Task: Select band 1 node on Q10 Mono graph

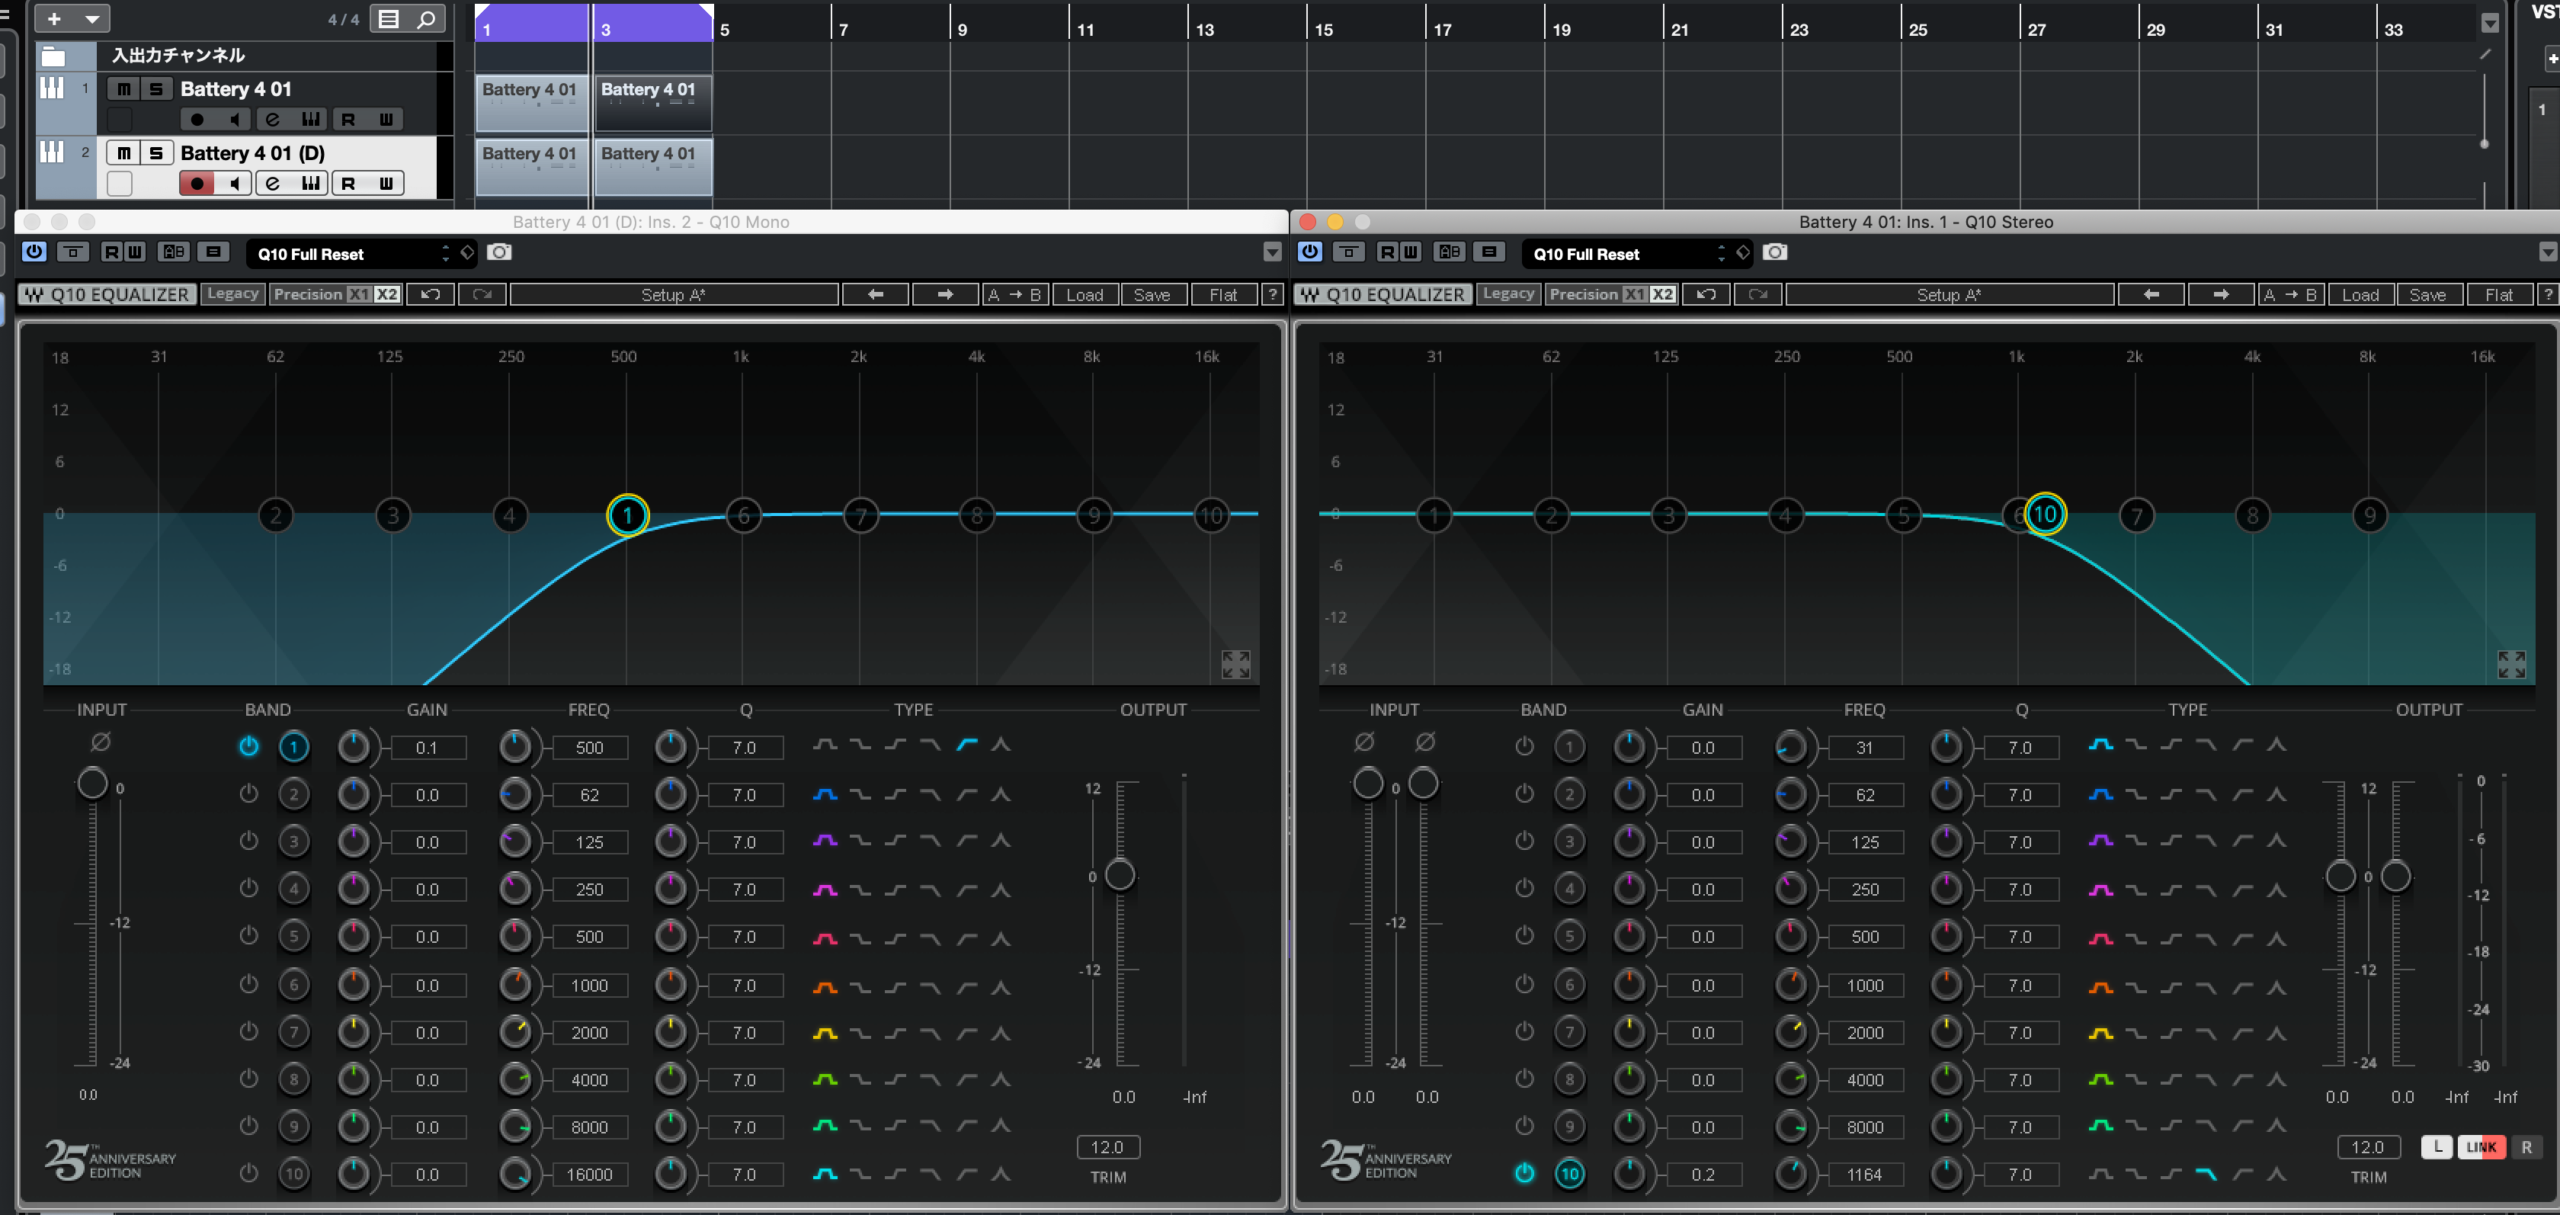Action: (628, 516)
